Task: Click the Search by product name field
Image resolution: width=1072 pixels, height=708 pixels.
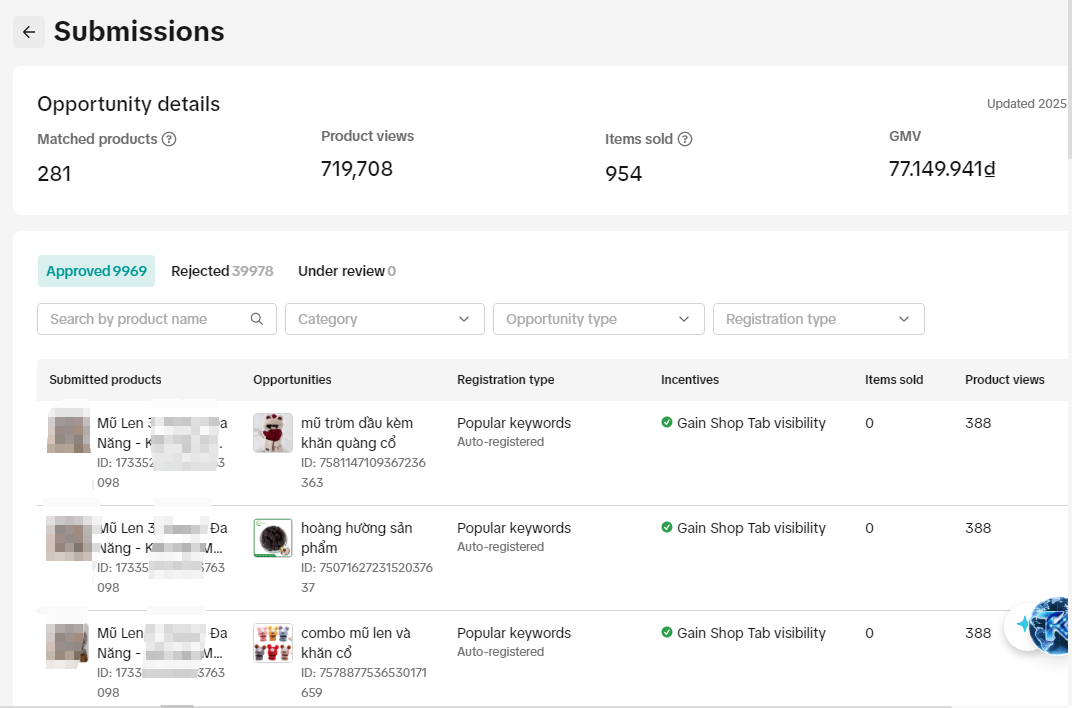Action: click(x=145, y=319)
